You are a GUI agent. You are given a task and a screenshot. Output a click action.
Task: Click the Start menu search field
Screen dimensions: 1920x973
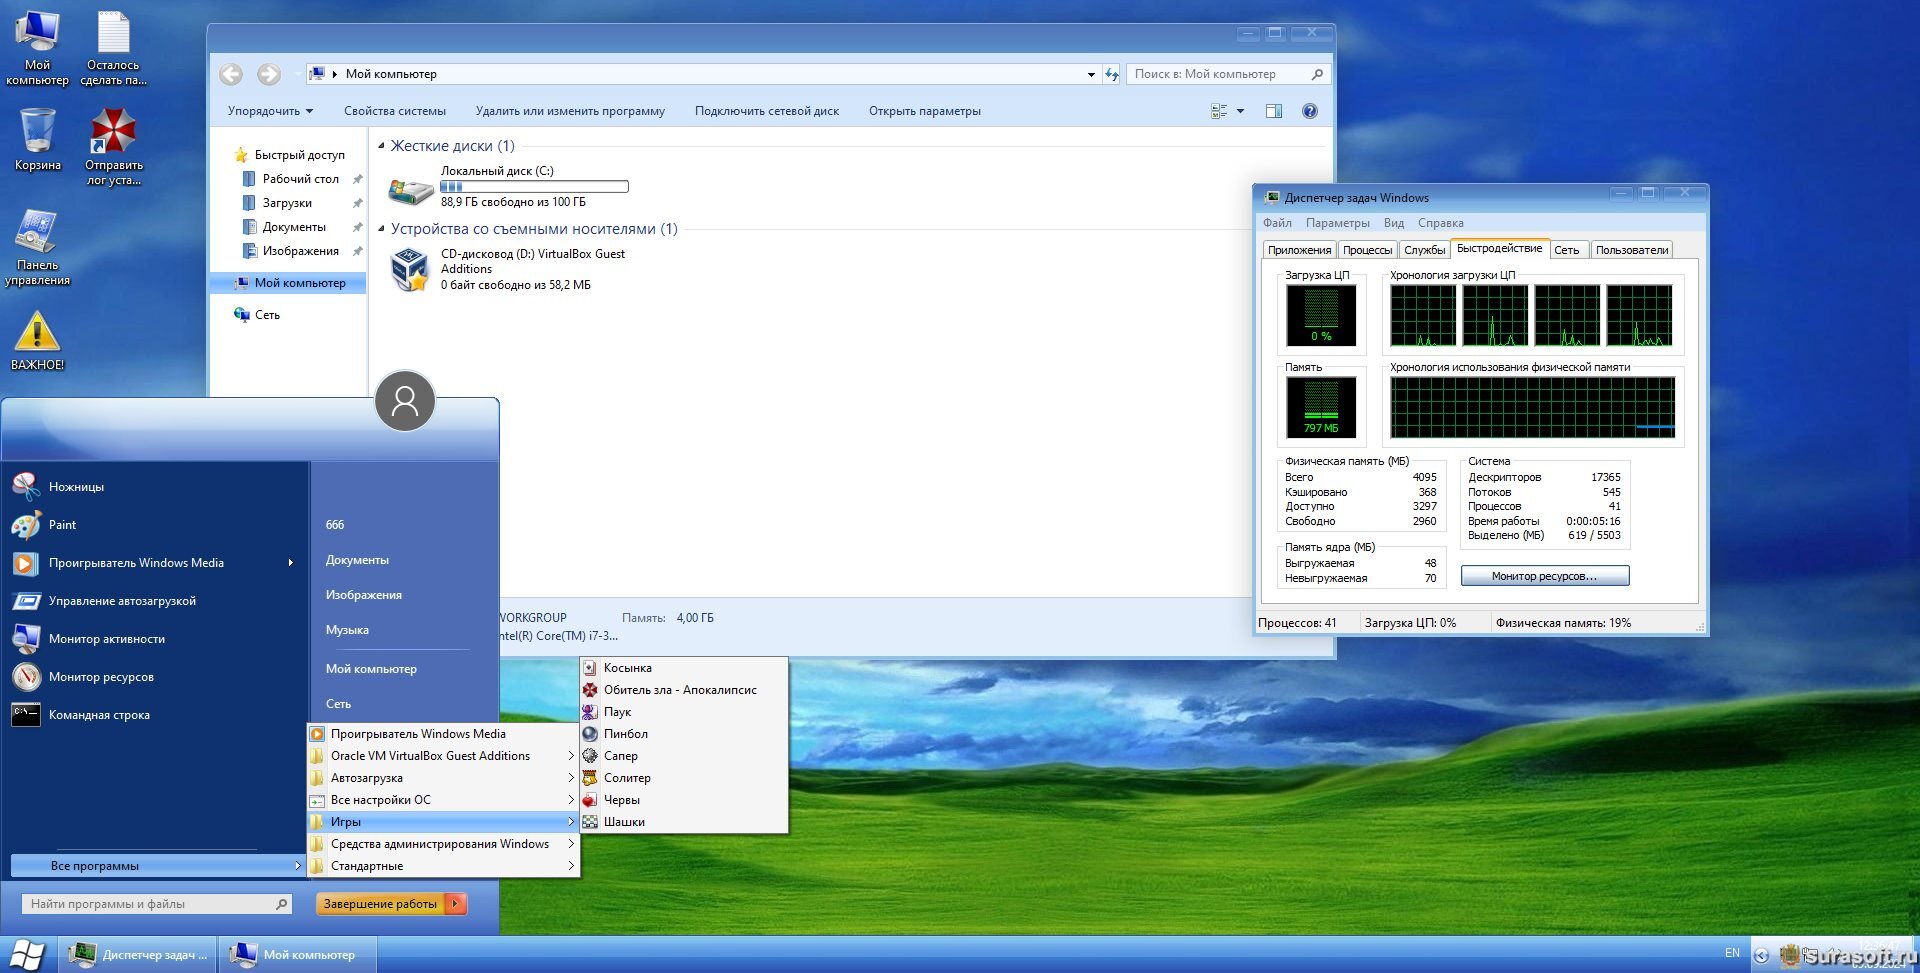150,904
